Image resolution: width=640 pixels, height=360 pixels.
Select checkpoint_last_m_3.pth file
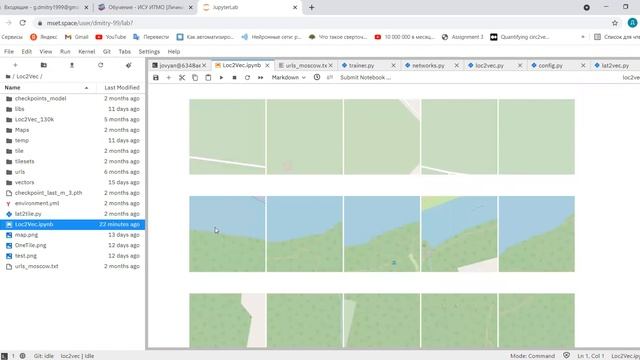[x=73, y=193]
